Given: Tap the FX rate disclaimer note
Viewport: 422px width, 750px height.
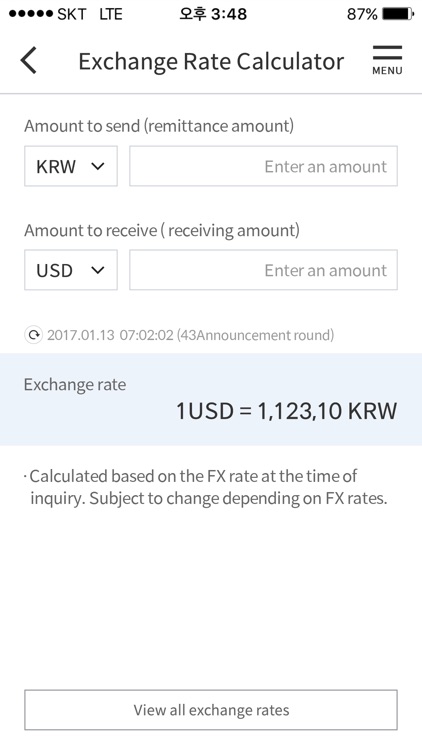Looking at the screenshot, I should click(x=206, y=487).
